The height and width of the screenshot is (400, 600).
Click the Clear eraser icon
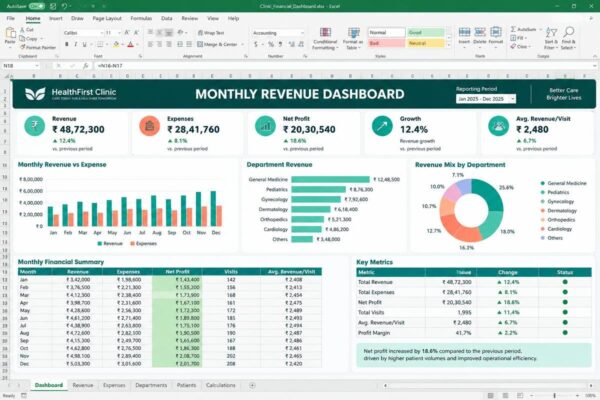[x=513, y=46]
